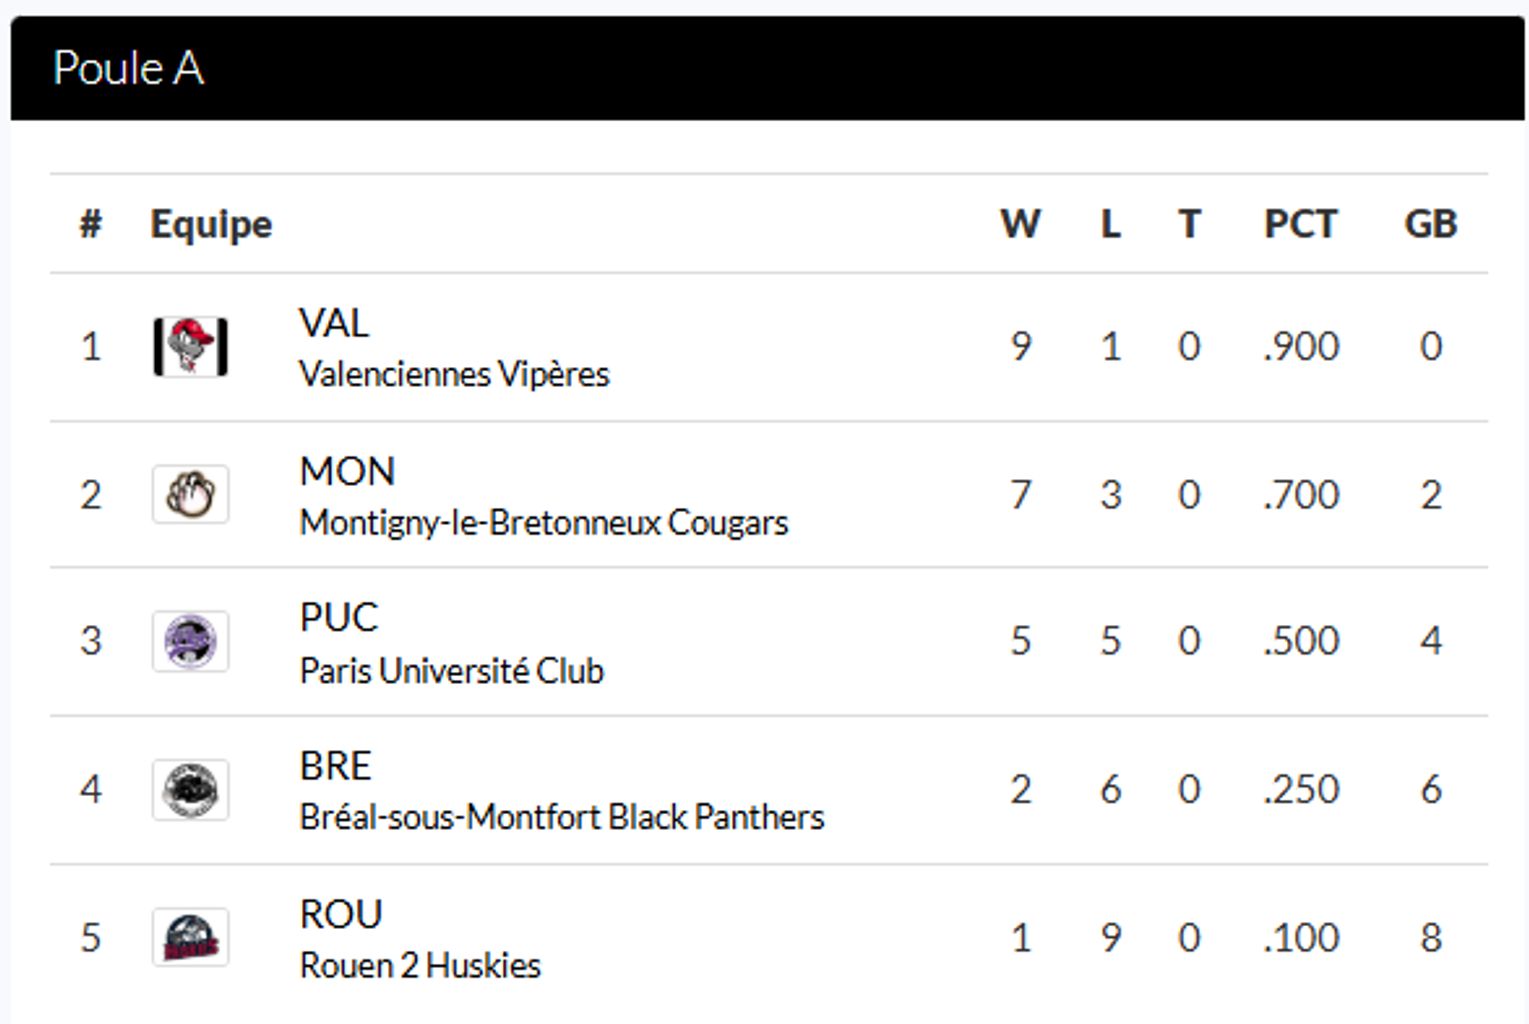Click the T ties column header
The width and height of the screenshot is (1529, 1024).
(x=1189, y=224)
